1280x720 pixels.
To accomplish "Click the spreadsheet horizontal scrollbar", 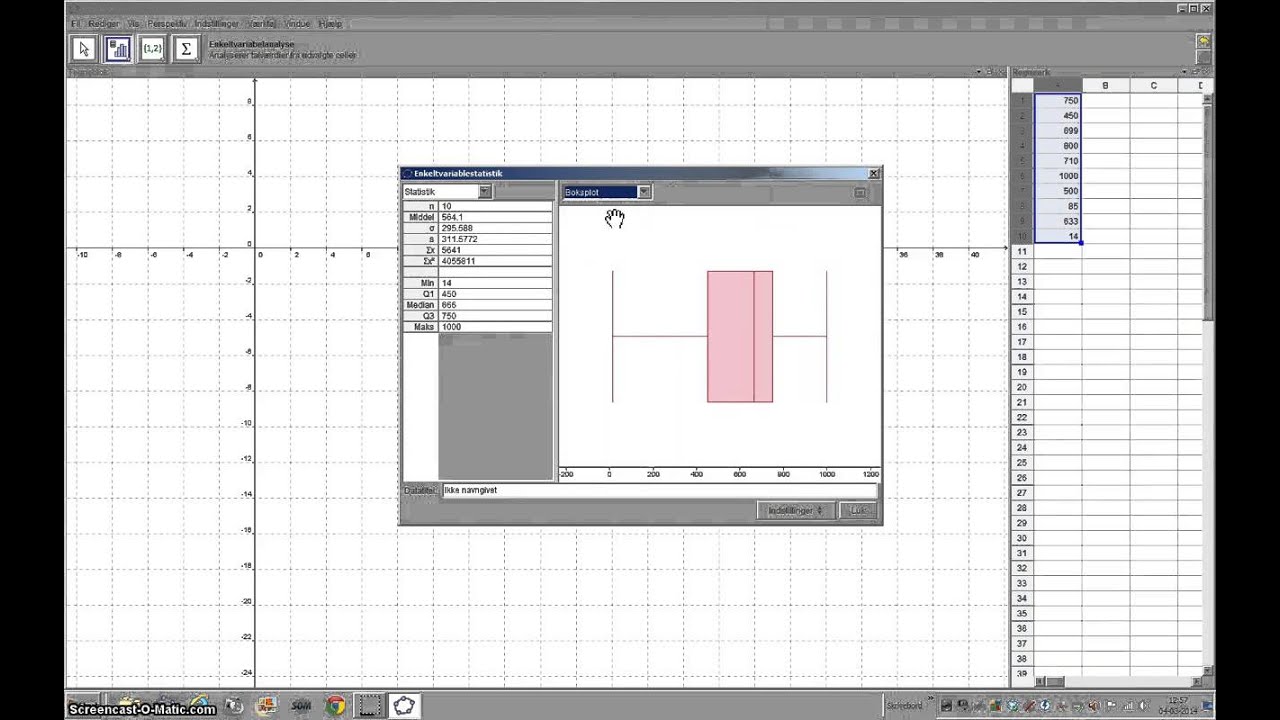I will (1120, 681).
